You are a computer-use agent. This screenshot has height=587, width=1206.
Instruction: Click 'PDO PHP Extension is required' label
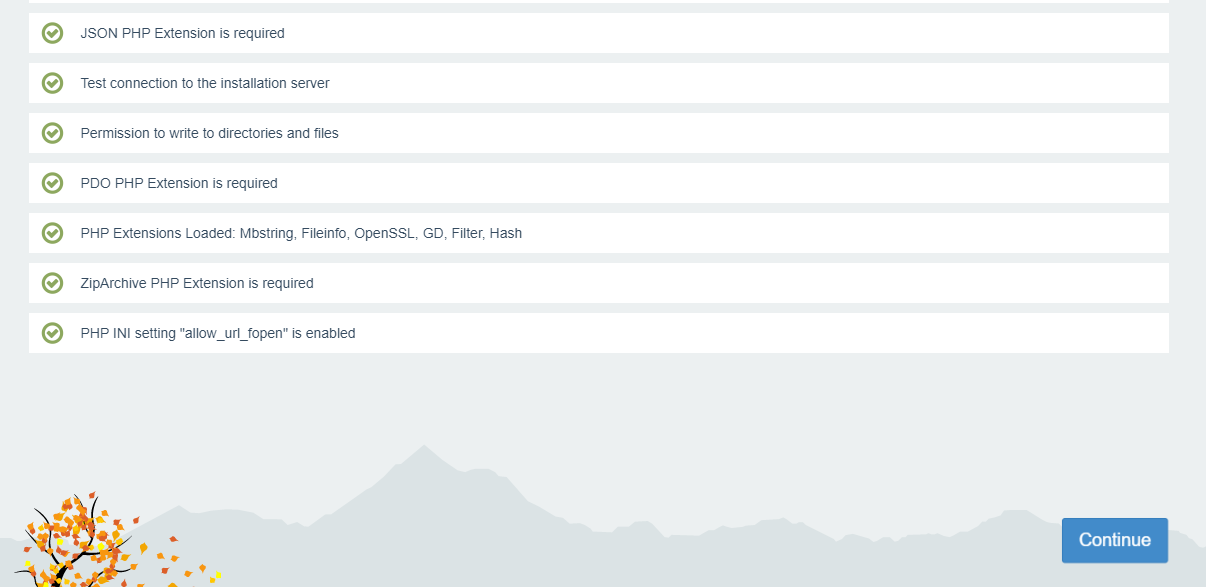[x=179, y=183]
